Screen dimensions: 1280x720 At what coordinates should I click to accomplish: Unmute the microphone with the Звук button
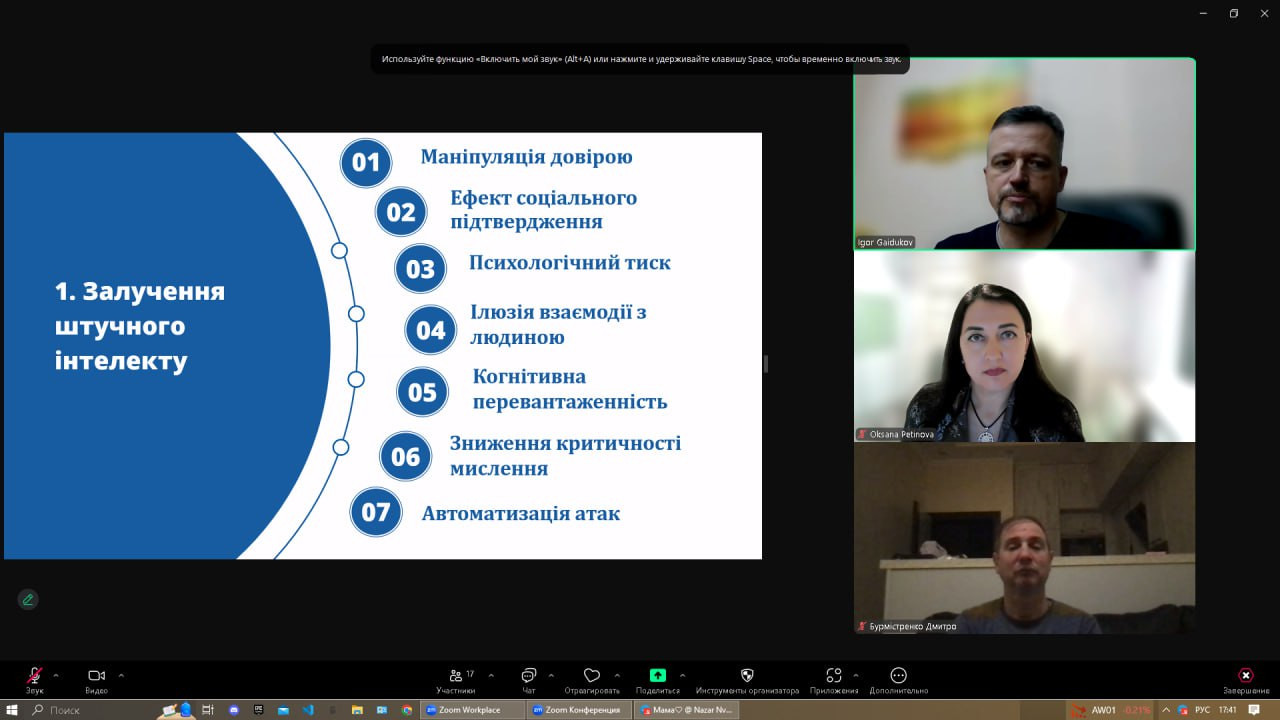point(35,680)
